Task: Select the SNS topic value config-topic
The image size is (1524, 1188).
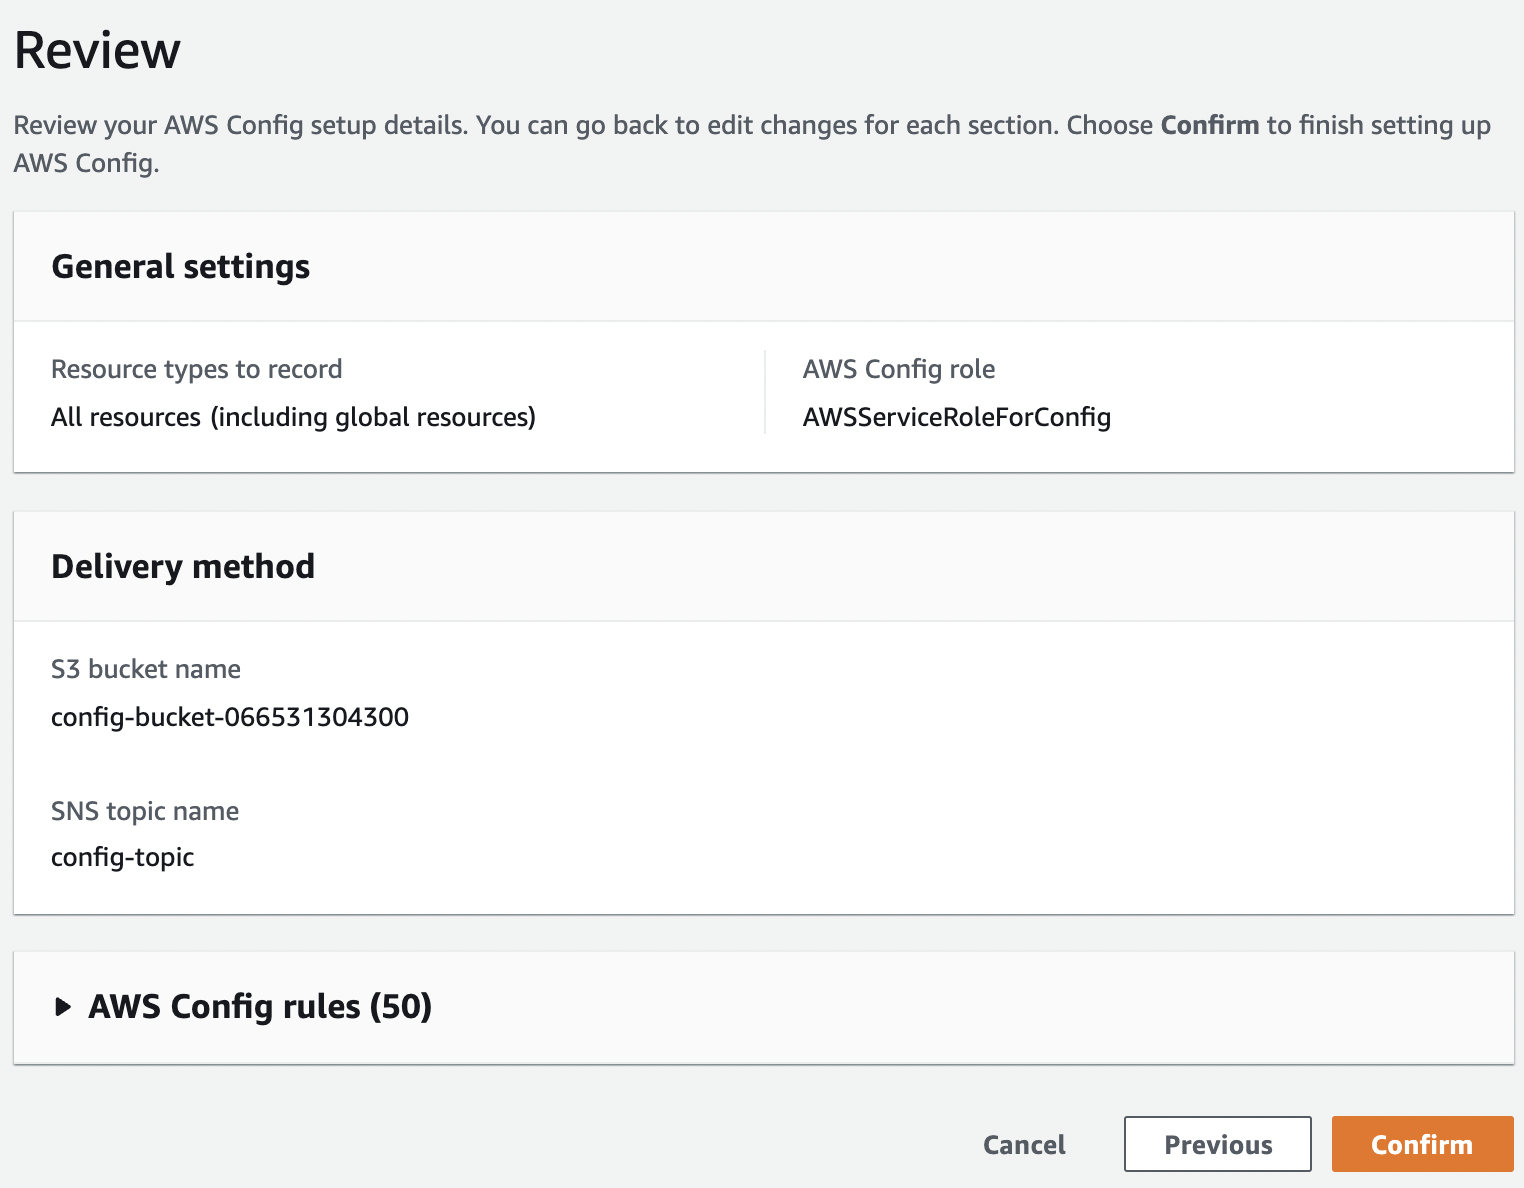Action: click(x=123, y=858)
